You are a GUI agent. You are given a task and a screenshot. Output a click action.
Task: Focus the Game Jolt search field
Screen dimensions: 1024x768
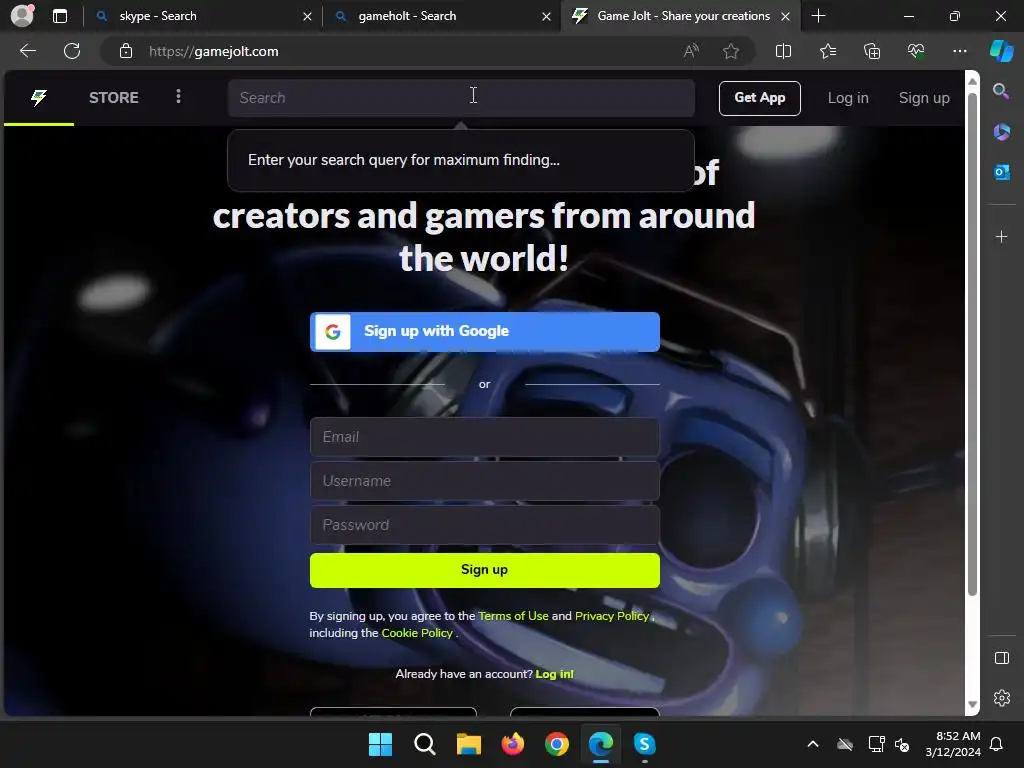pos(461,98)
